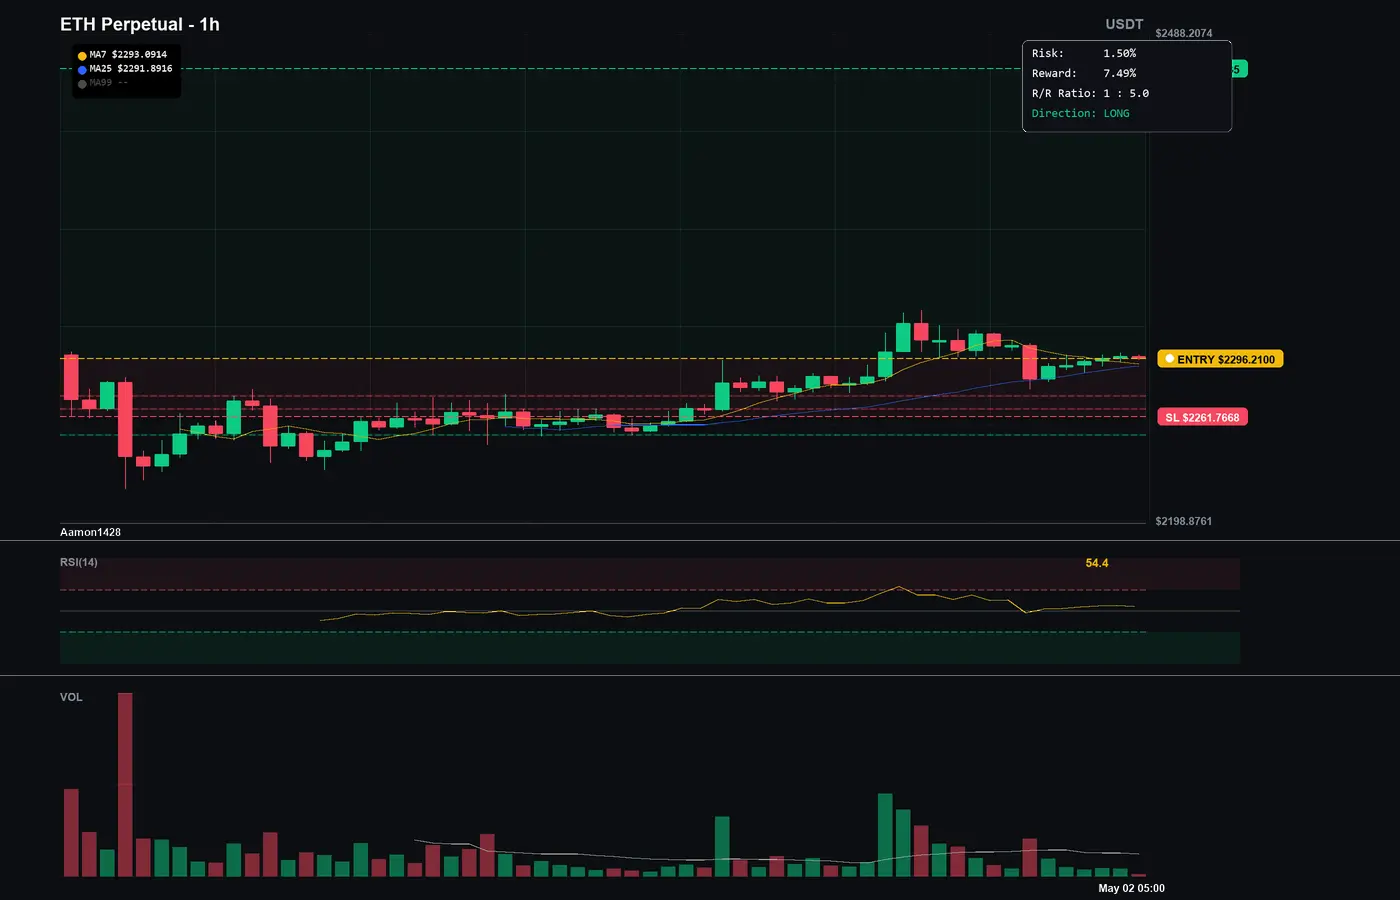The image size is (1400, 900).
Task: Click the R/R Ratio 1 : 5.0 row
Action: 1090,93
